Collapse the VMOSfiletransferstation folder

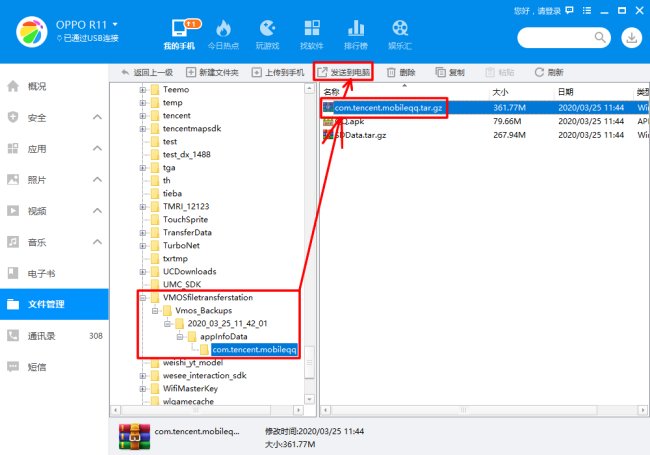[x=143, y=297]
